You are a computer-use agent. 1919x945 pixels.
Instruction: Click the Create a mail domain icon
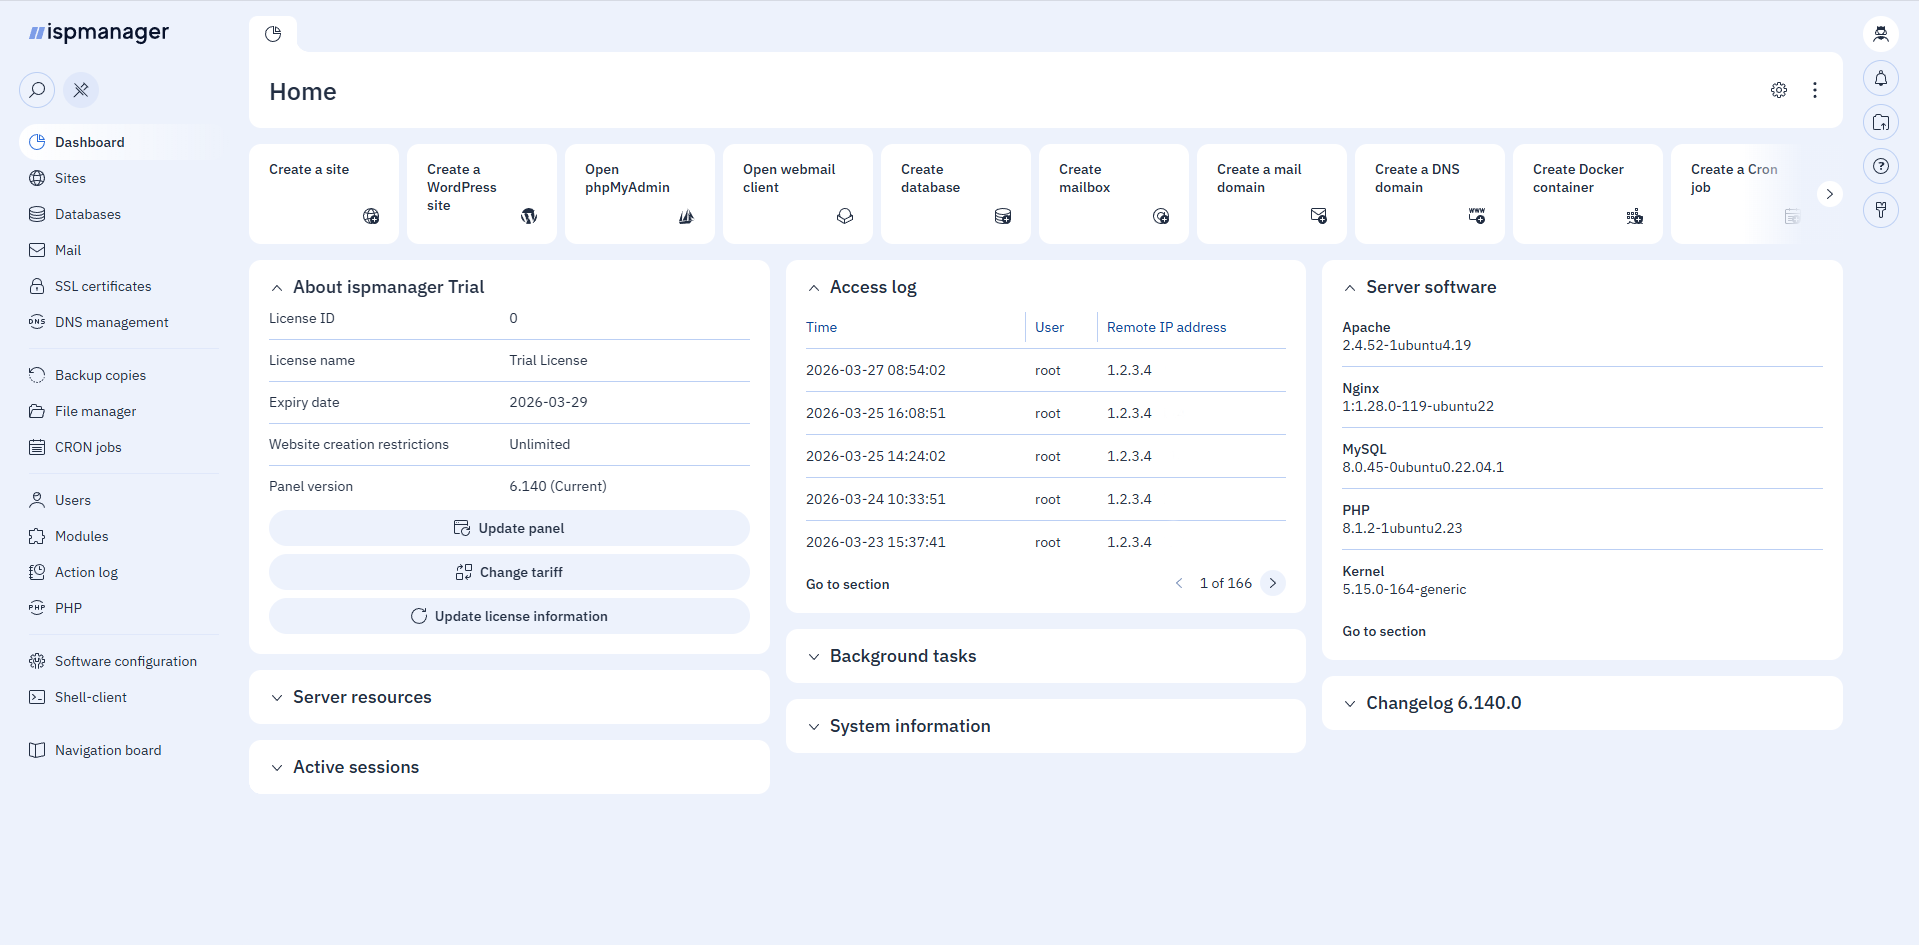1319,216
